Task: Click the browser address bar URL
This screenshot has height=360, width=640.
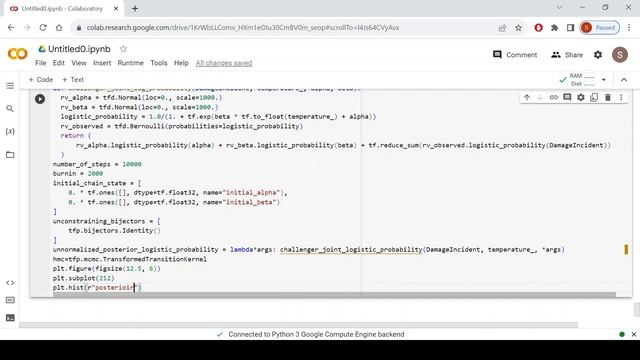Action: (243, 28)
